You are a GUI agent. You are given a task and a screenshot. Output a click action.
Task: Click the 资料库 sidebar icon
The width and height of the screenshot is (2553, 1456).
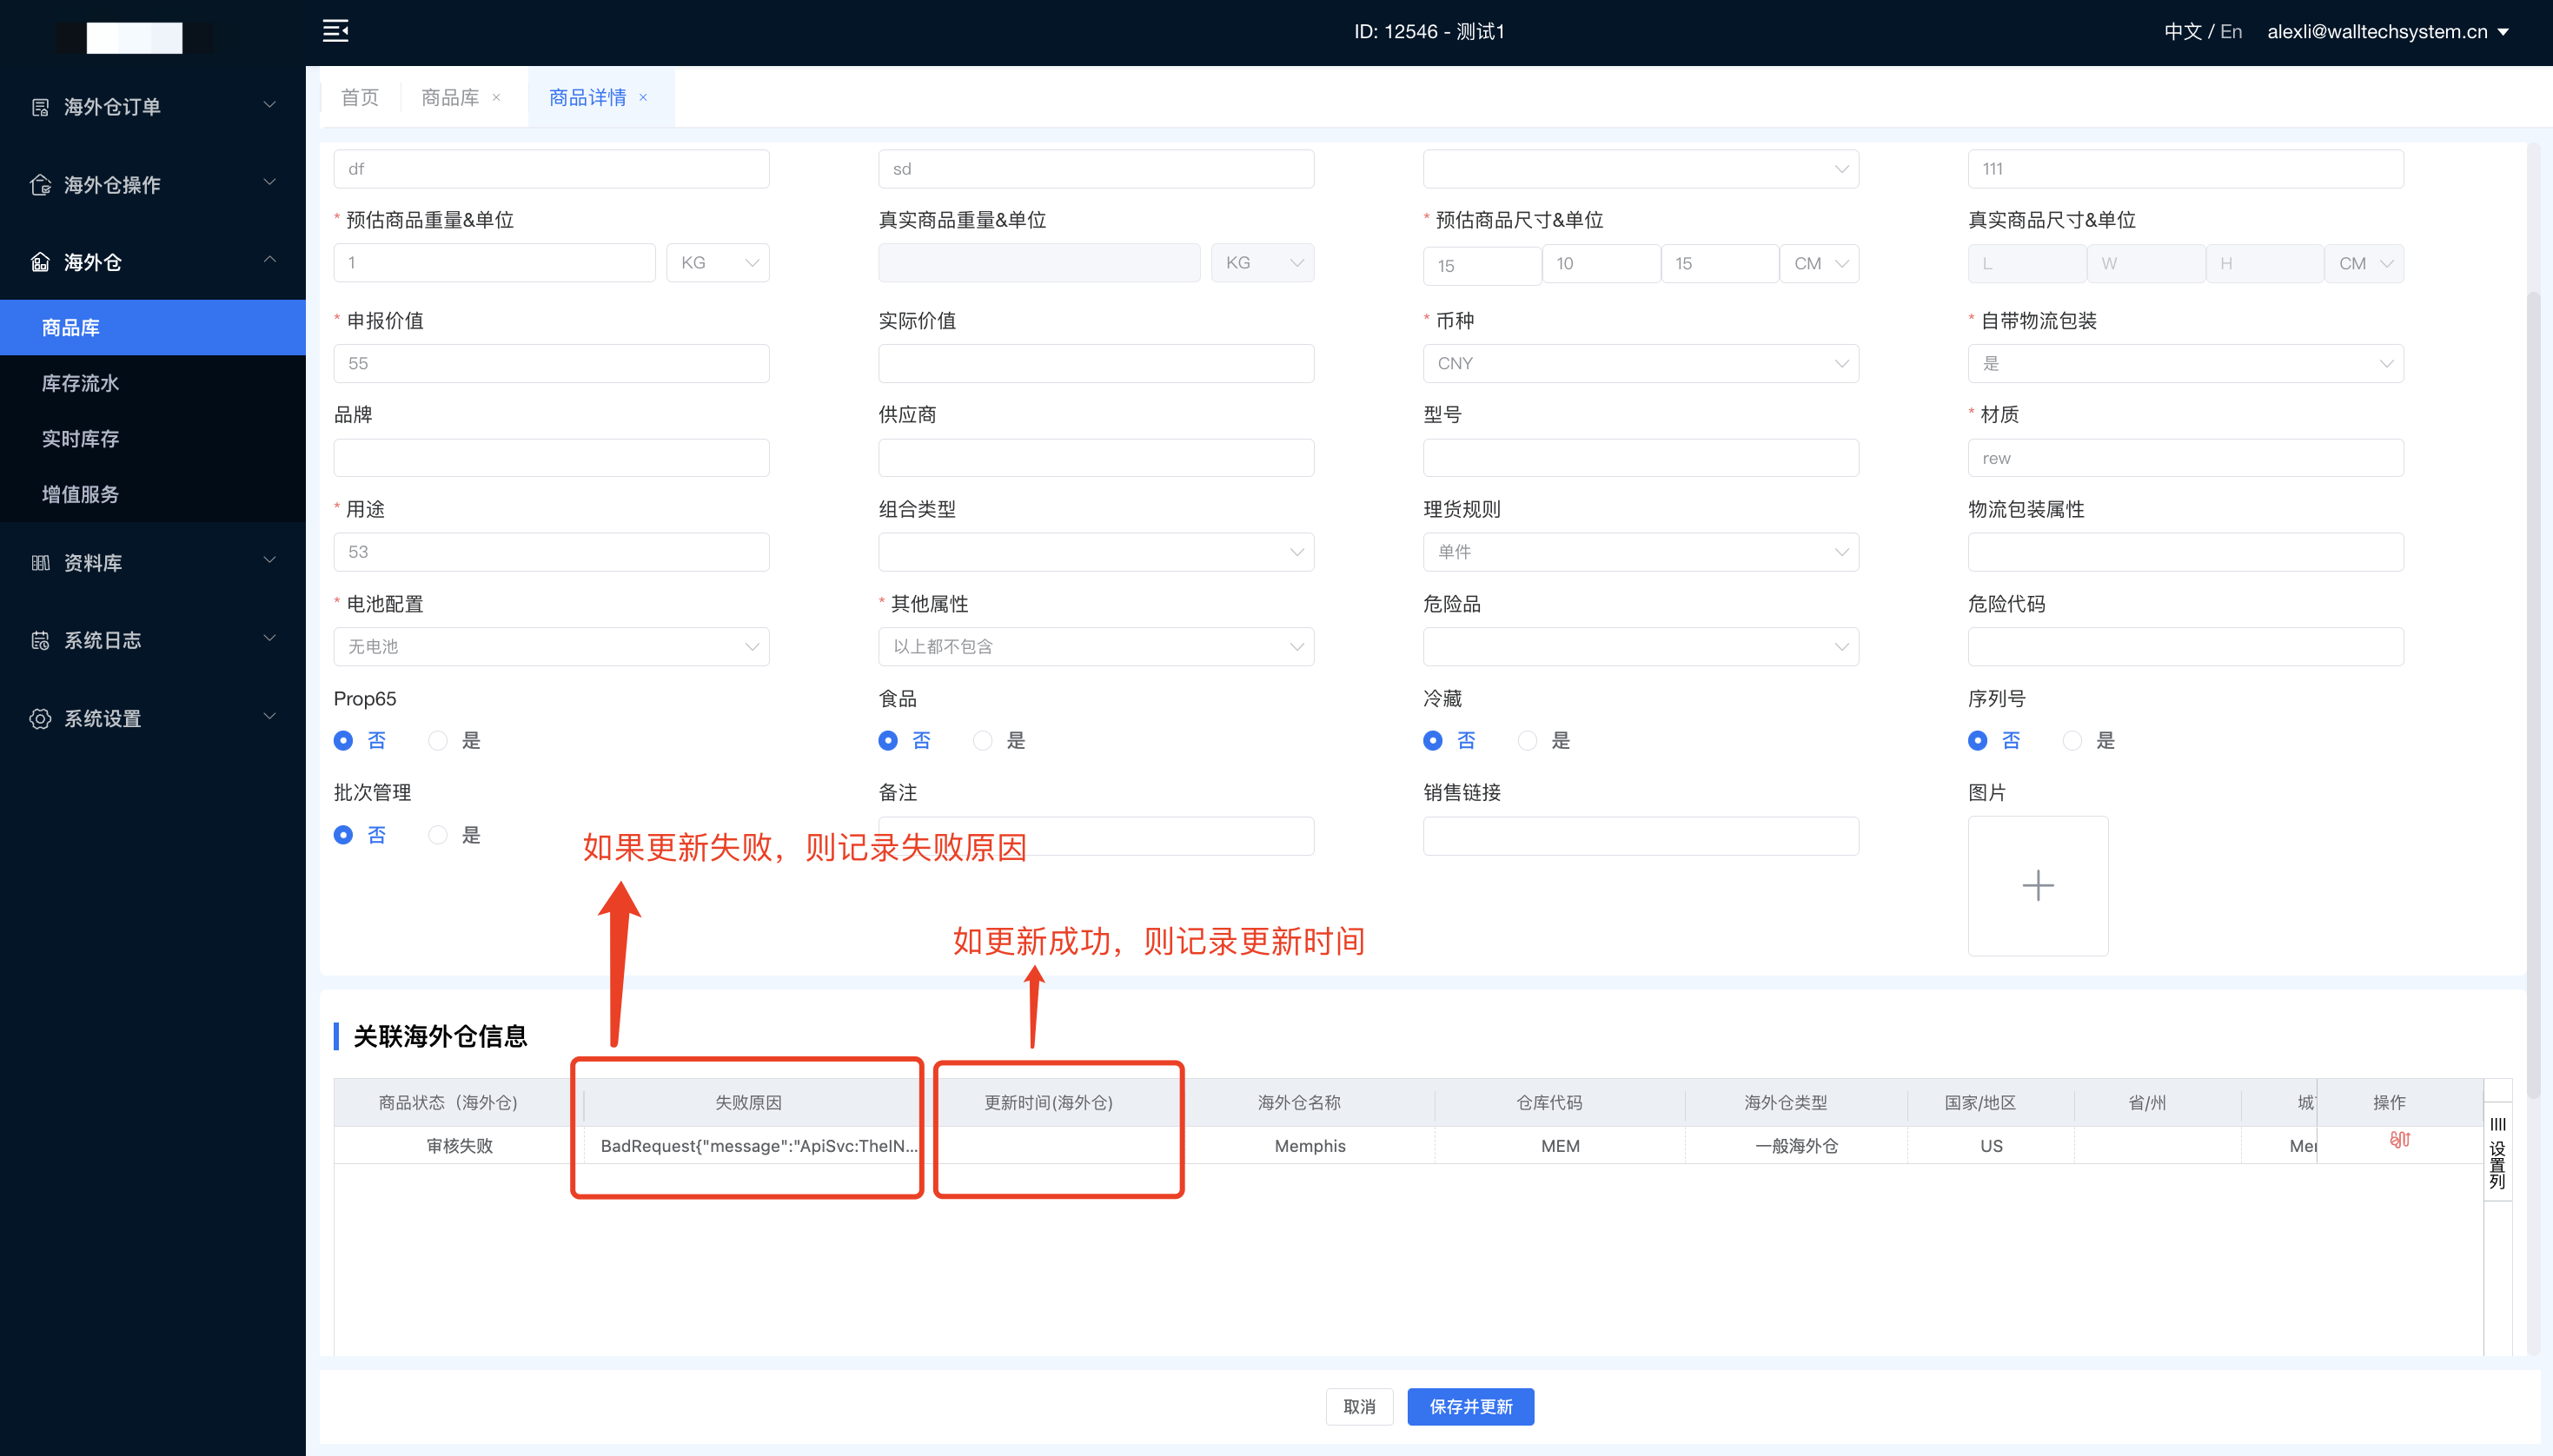[x=40, y=563]
